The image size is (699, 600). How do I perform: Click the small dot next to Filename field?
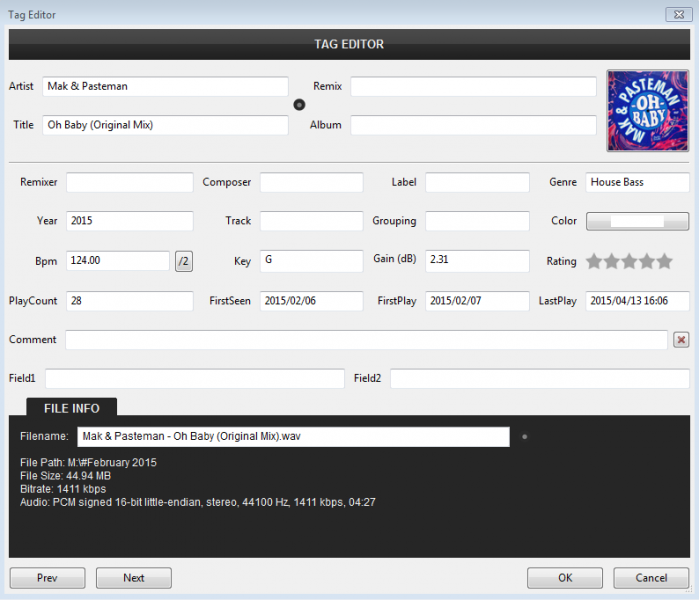(525, 437)
